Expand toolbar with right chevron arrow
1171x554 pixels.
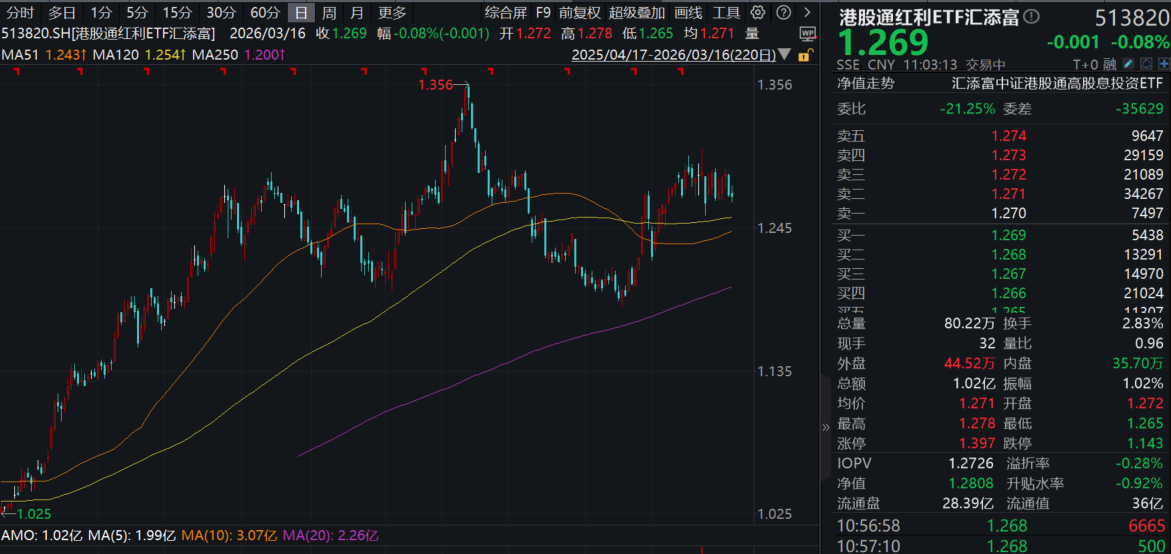pyautogui.click(x=808, y=13)
